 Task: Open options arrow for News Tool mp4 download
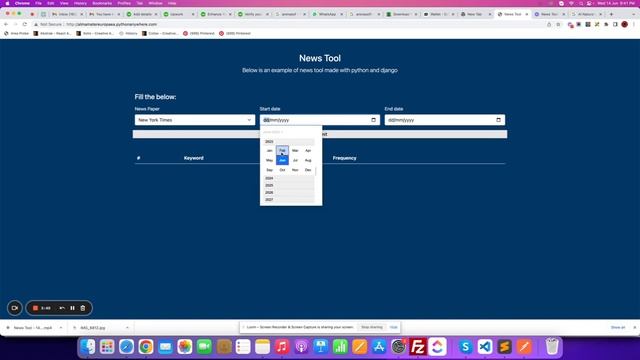[x=61, y=328]
